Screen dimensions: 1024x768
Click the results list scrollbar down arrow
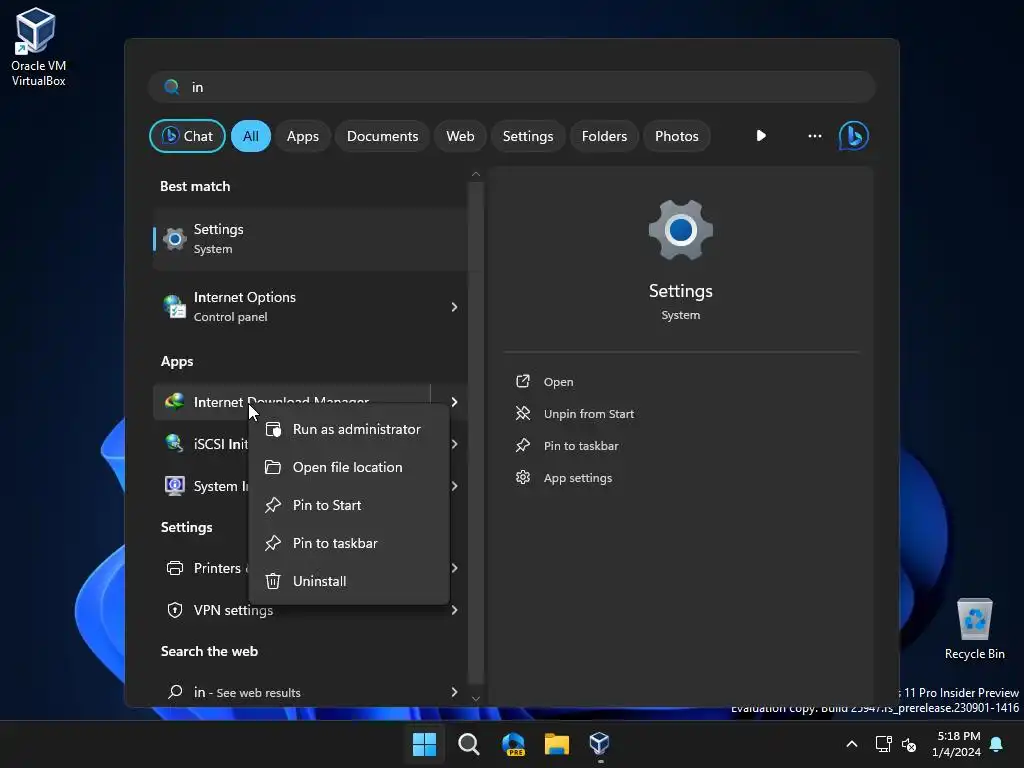point(475,698)
